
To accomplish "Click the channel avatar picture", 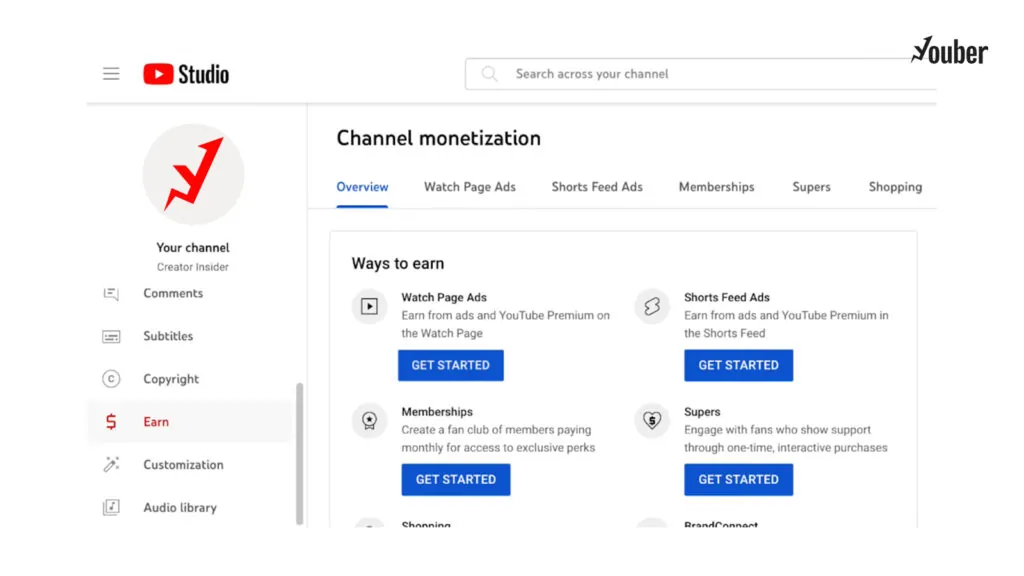I will coord(193,174).
